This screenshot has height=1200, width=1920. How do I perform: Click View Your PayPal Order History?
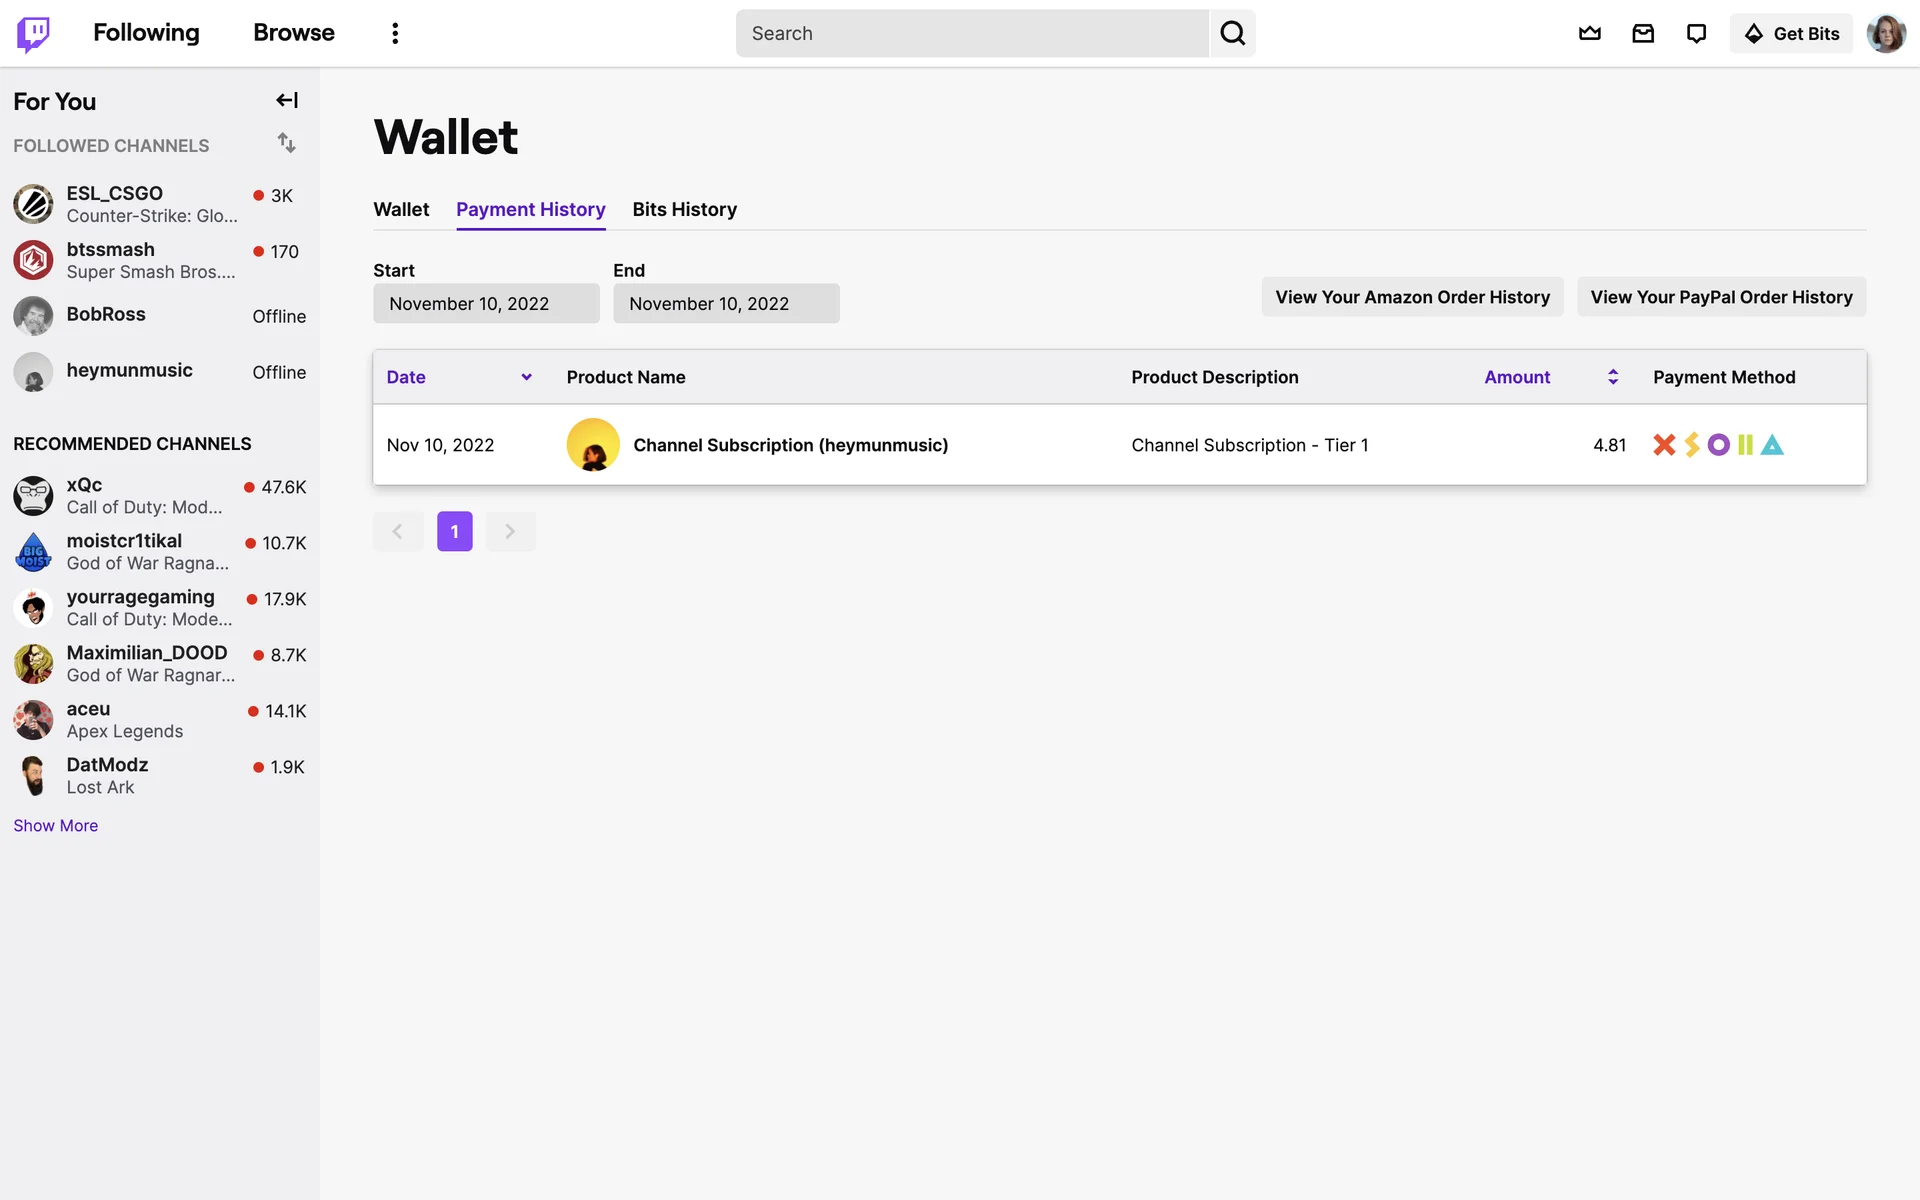click(x=1721, y=297)
